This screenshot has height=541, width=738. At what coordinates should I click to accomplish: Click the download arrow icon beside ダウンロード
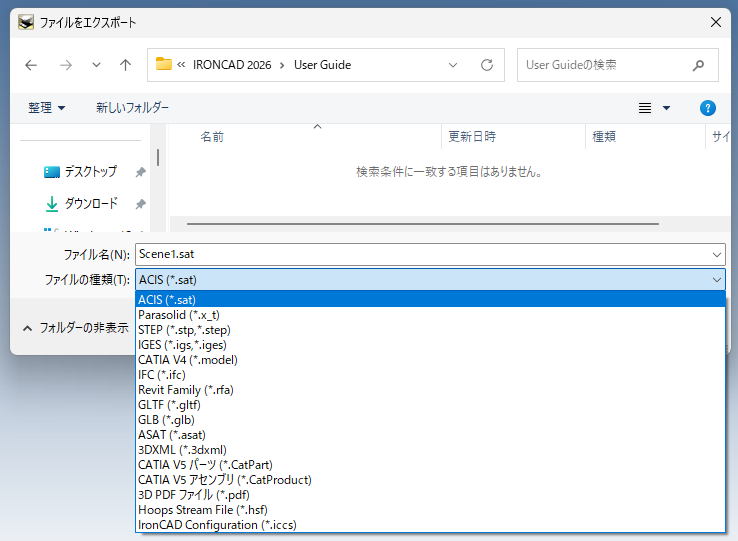(52, 204)
